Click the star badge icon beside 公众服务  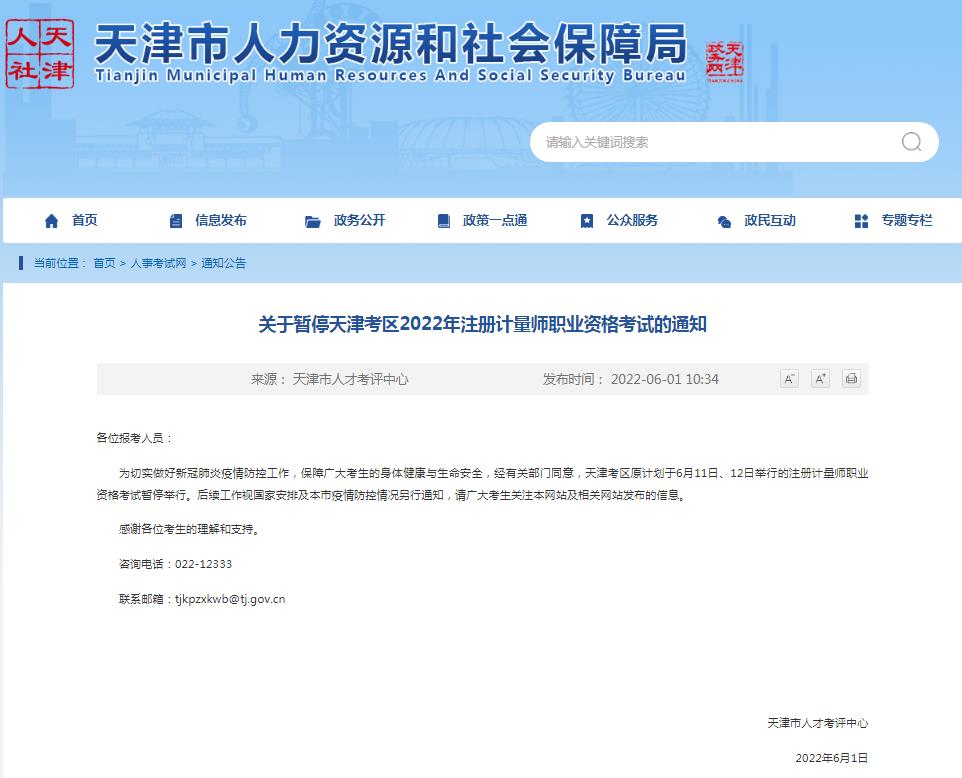click(x=587, y=221)
